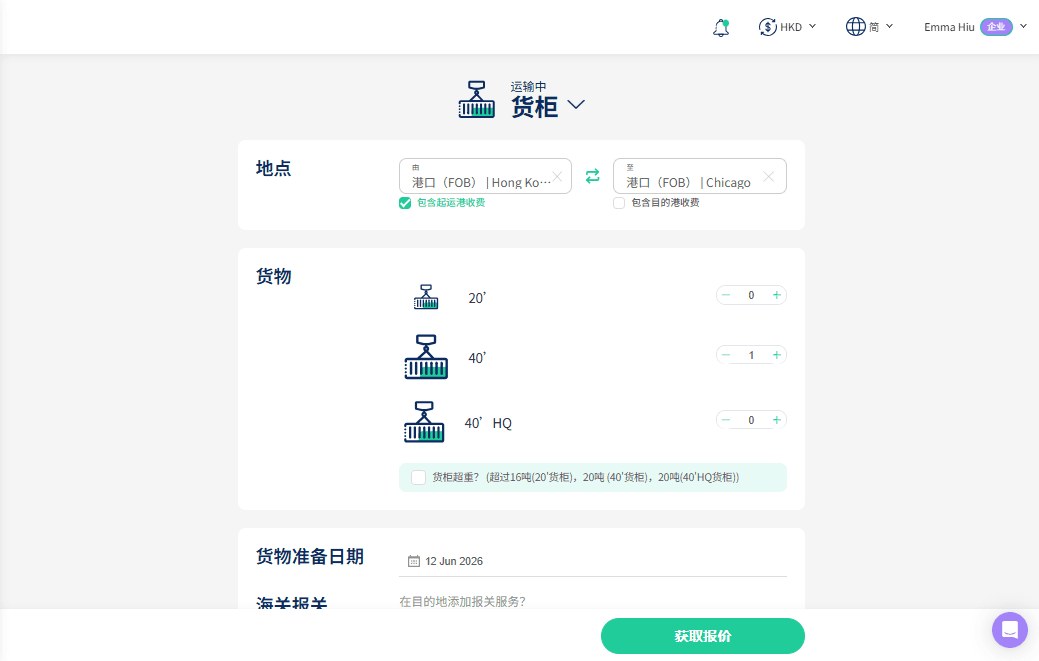Screen dimensions: 1039x661
Task: Click the 20' label text
Action: (477, 298)
